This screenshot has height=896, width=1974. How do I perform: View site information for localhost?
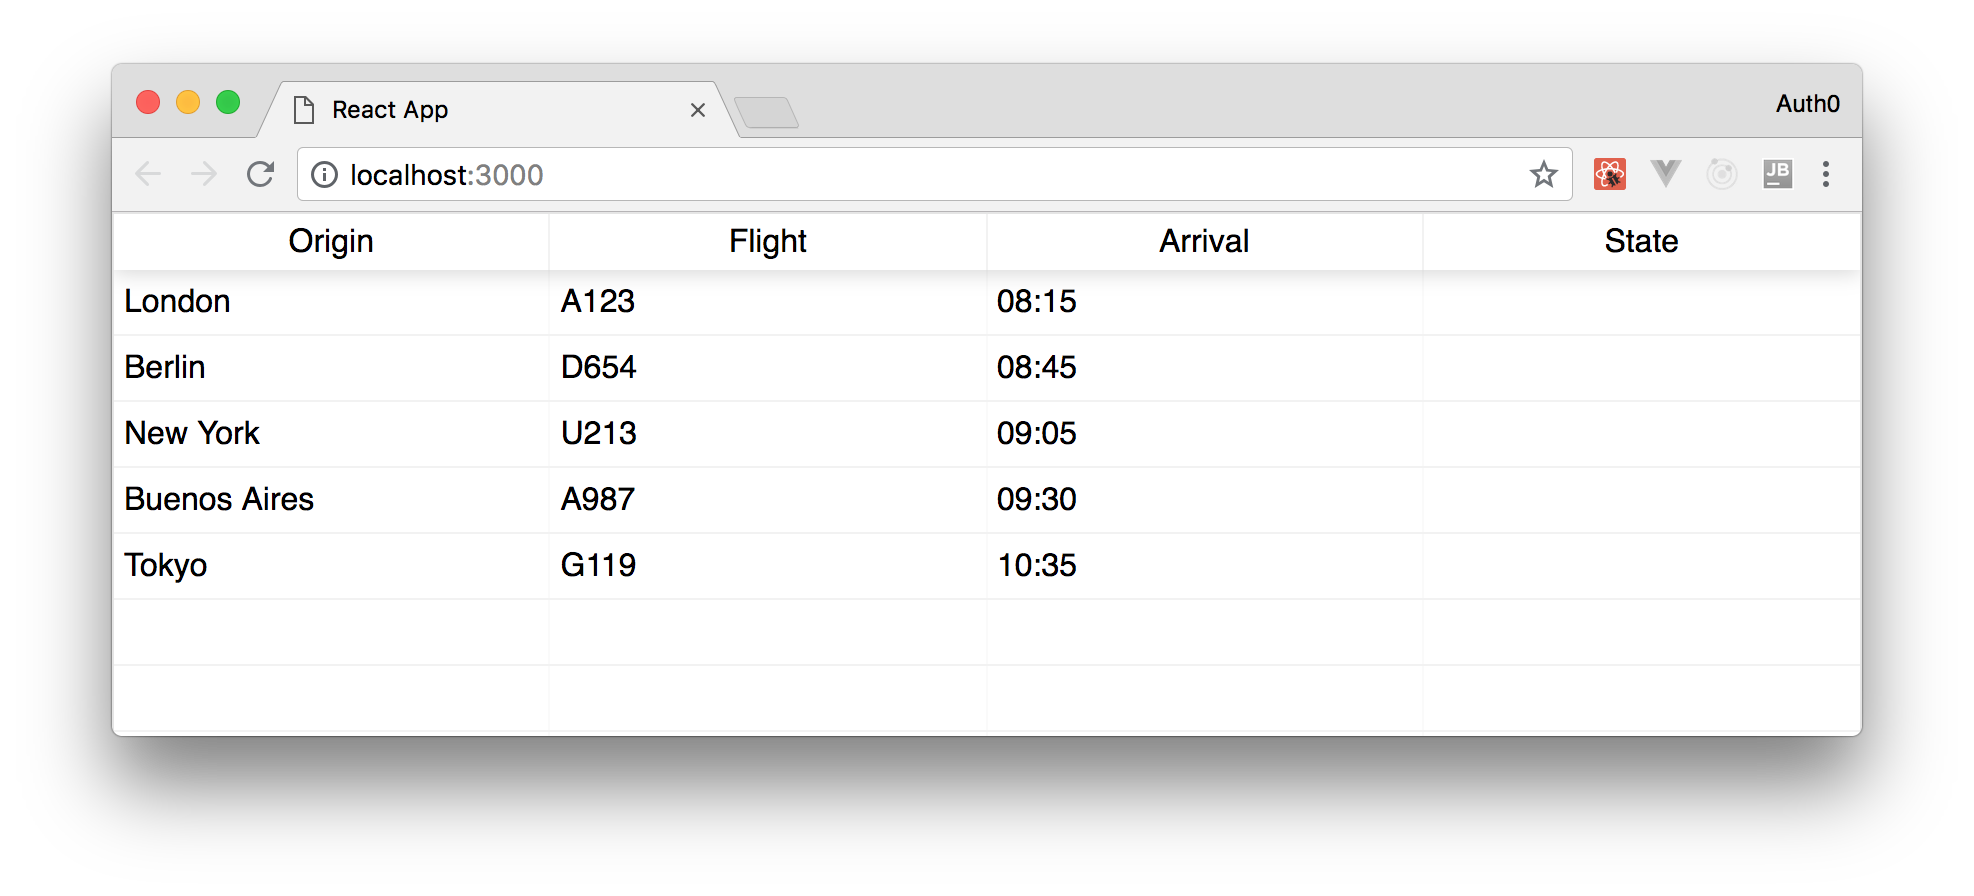[324, 175]
